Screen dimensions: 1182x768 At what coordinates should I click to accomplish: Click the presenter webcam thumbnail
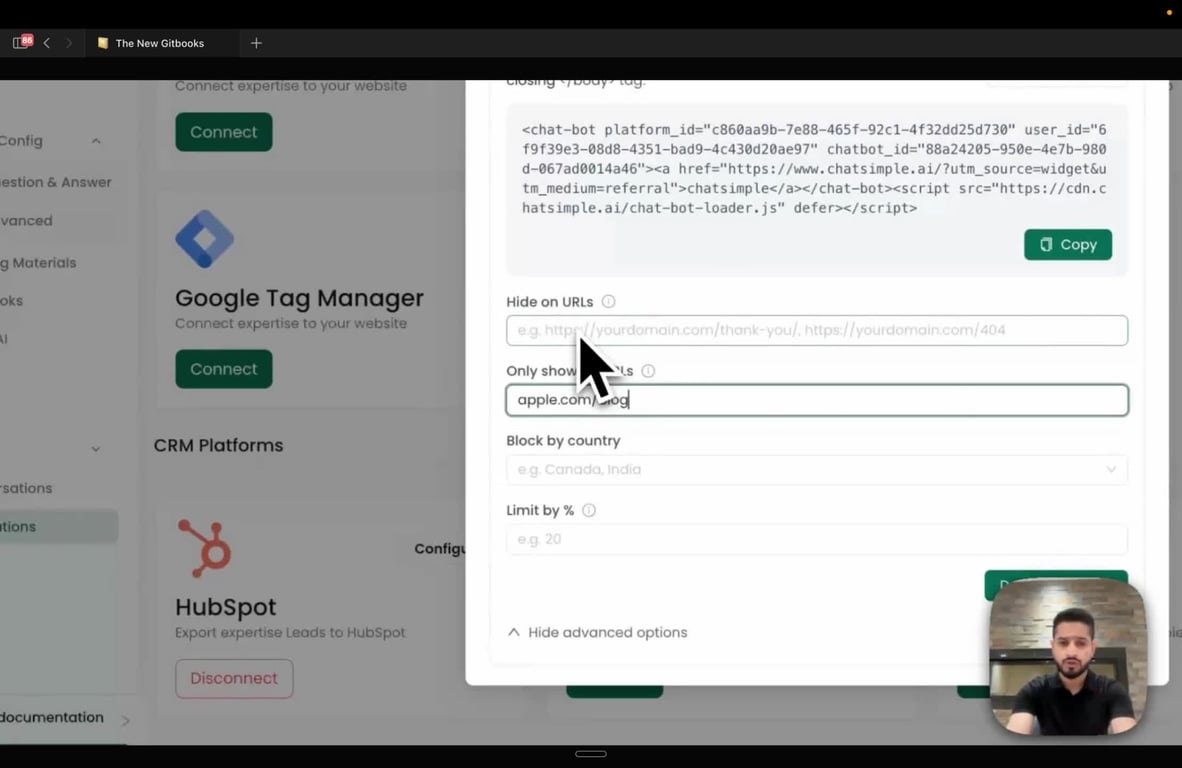click(1068, 657)
